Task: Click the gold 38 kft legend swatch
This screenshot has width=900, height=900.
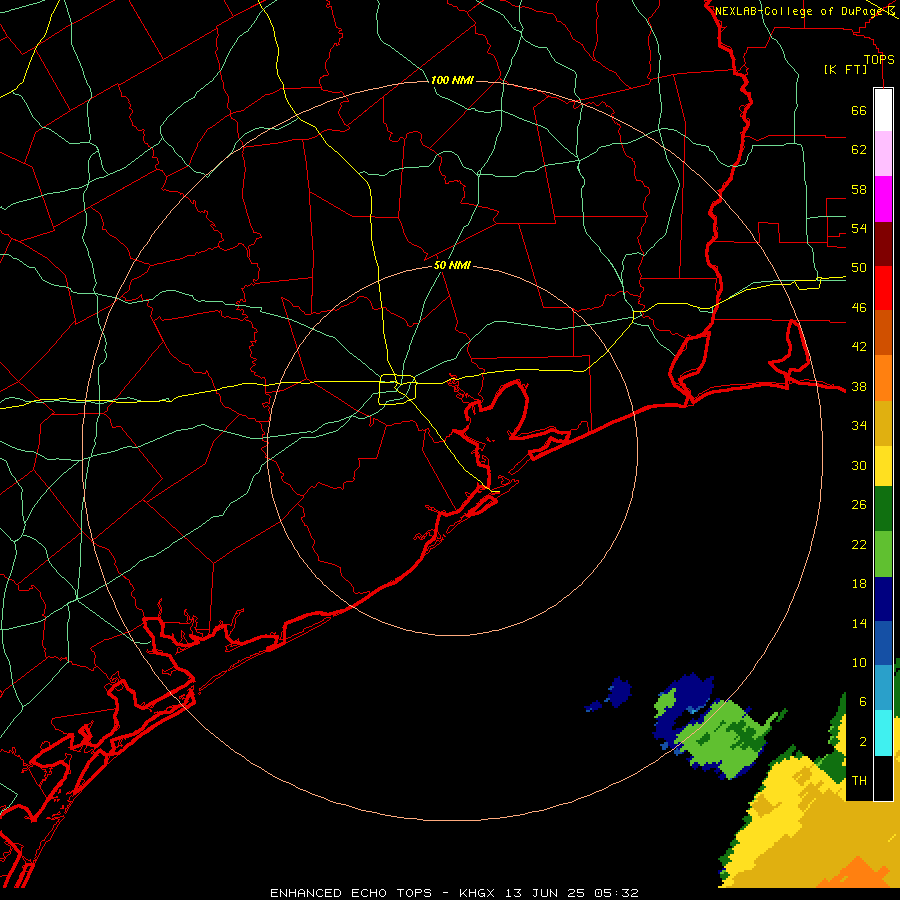Action: (x=883, y=423)
